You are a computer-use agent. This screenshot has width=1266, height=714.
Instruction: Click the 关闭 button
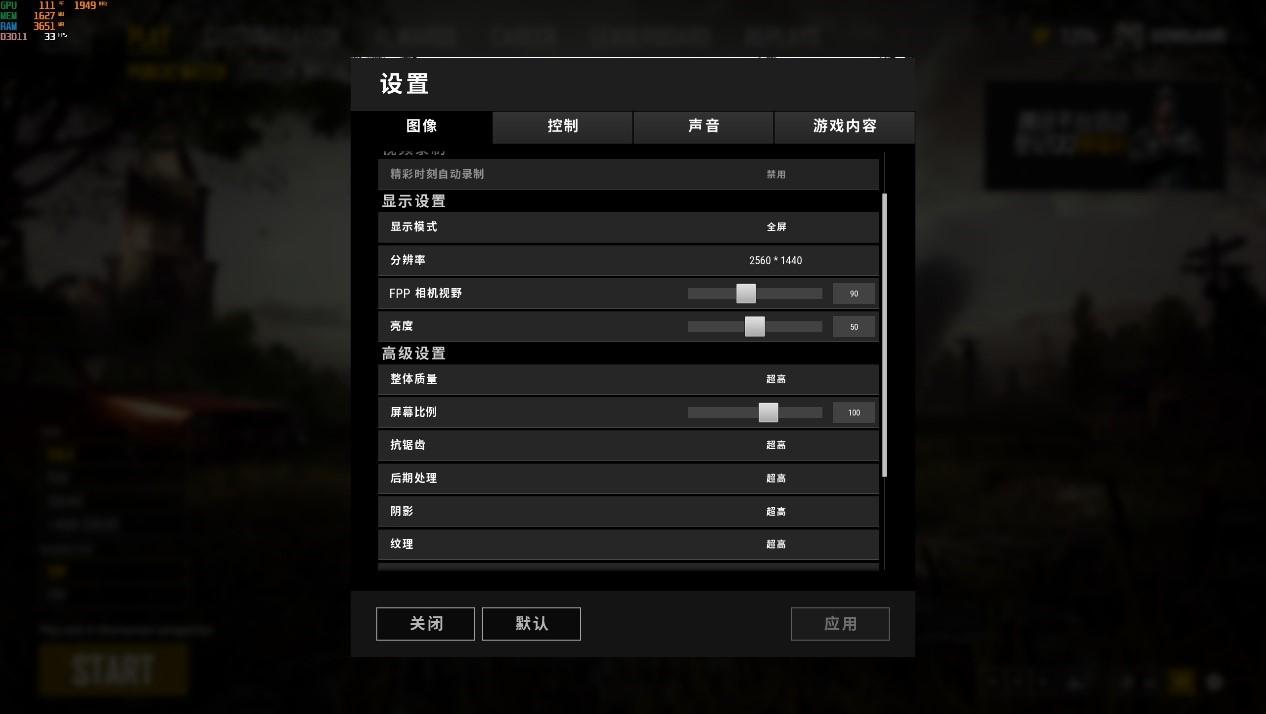[x=426, y=624]
